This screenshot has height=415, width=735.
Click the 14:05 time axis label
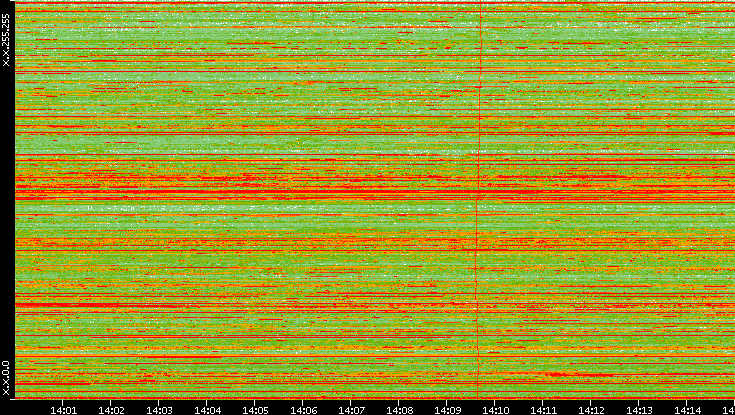click(255, 411)
